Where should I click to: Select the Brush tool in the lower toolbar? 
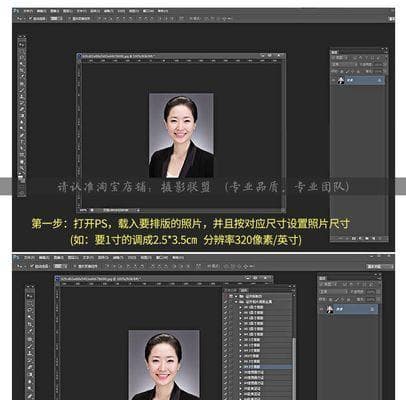pyautogui.click(x=30, y=346)
